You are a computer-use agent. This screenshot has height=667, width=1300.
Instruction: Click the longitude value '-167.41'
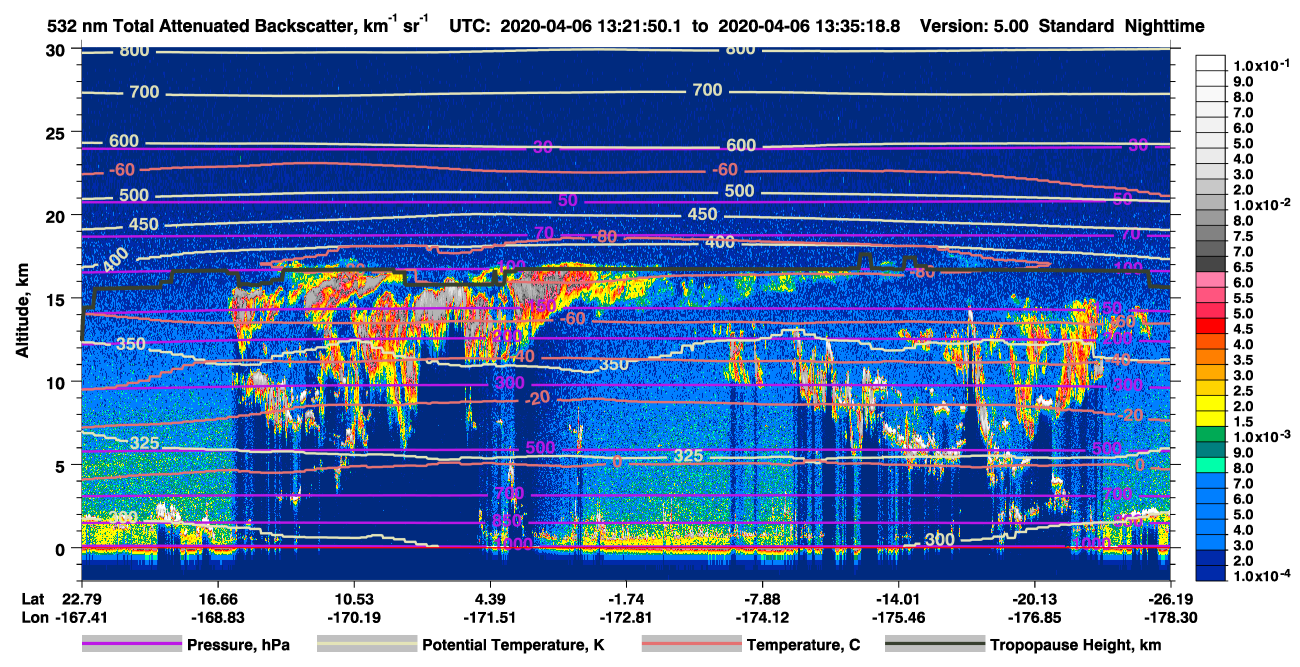(x=81, y=617)
